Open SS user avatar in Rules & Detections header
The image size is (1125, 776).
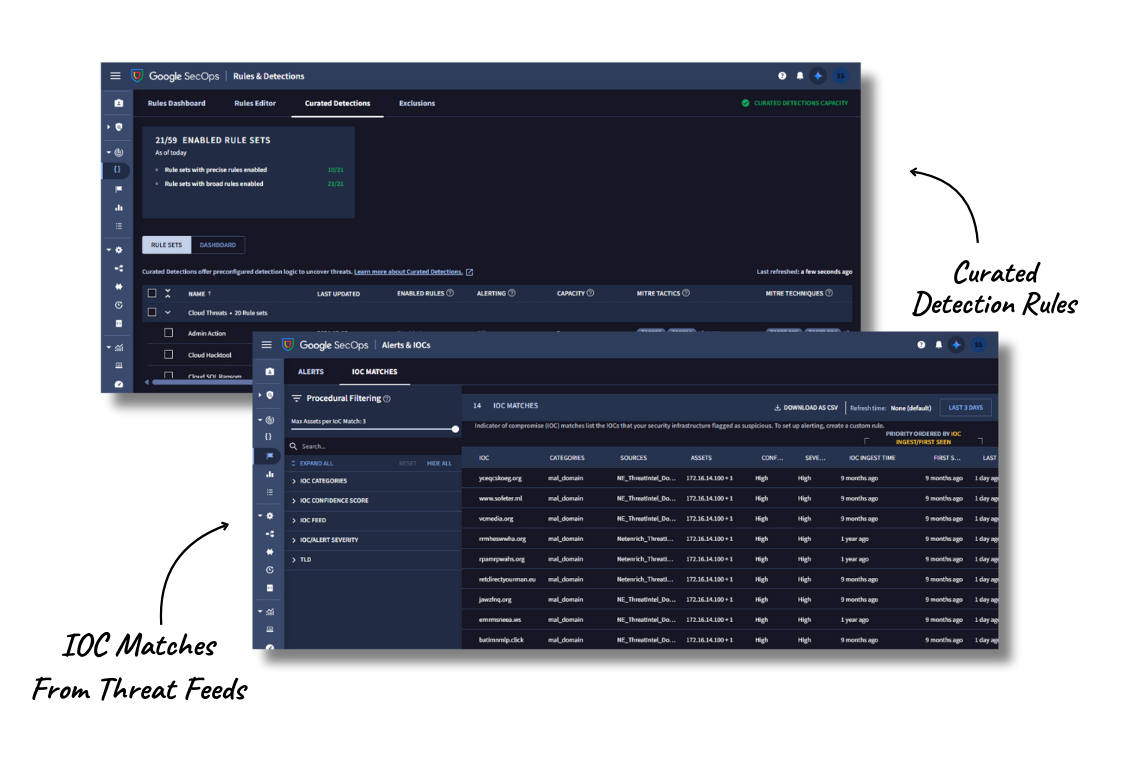840,75
